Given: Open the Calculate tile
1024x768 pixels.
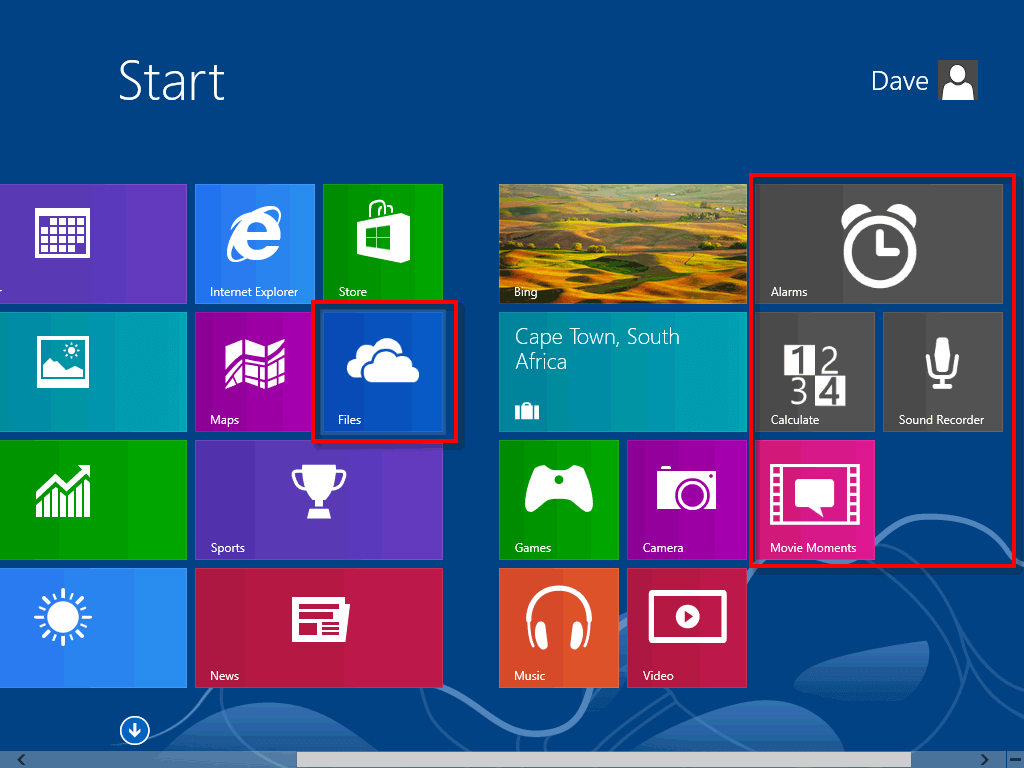Looking at the screenshot, I should pos(815,372).
